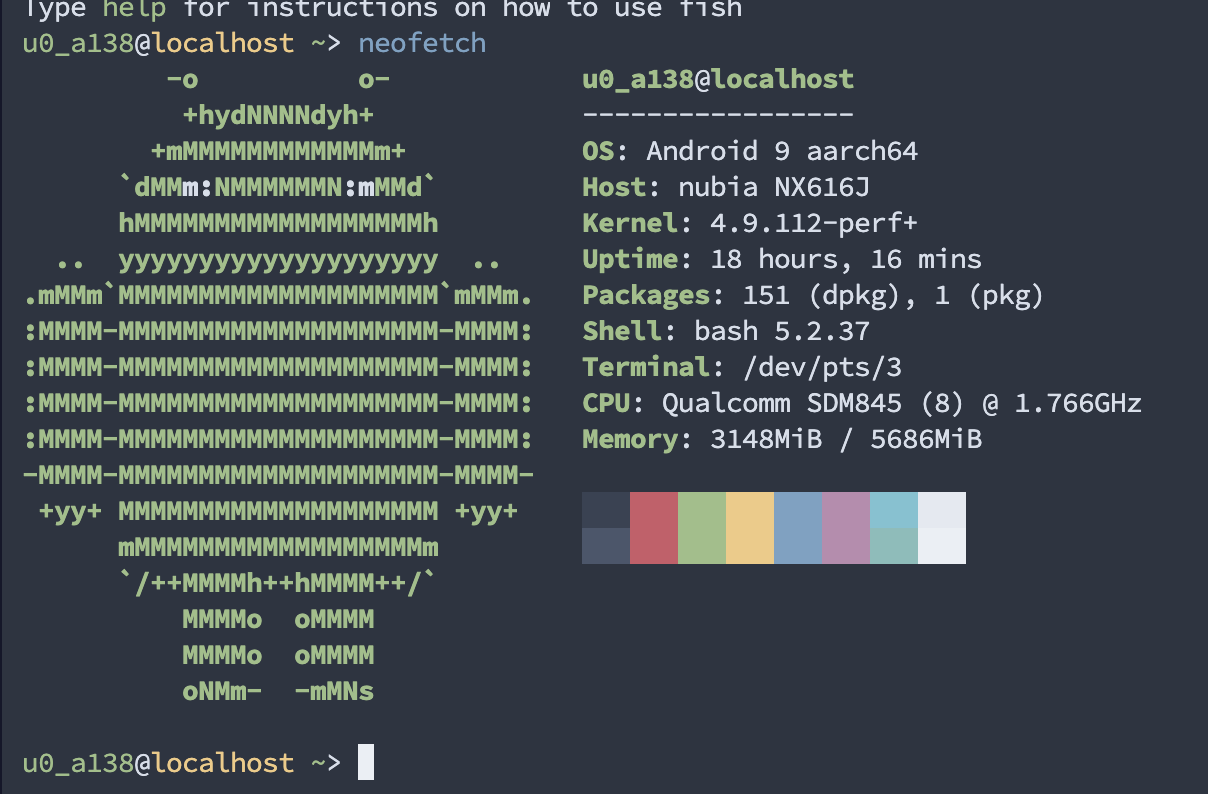The width and height of the screenshot is (1208, 794).
Task: Select the green color swatch
Action: [701, 527]
